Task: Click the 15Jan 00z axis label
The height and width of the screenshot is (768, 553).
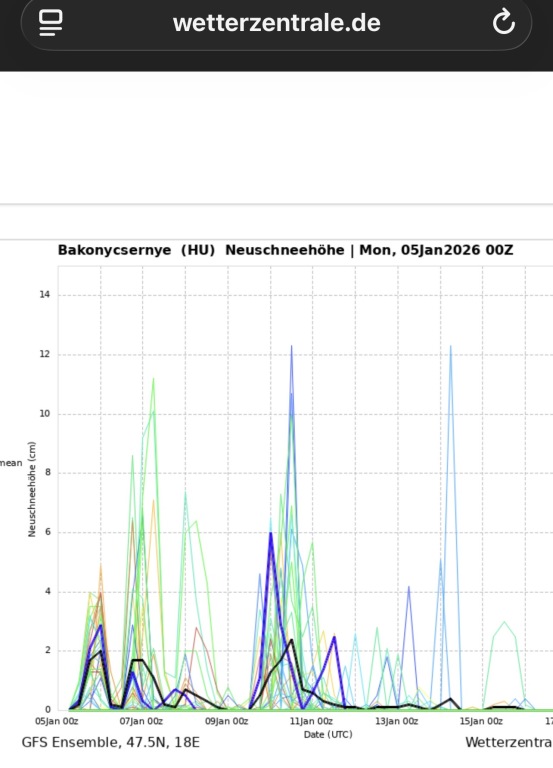Action: (x=481, y=721)
